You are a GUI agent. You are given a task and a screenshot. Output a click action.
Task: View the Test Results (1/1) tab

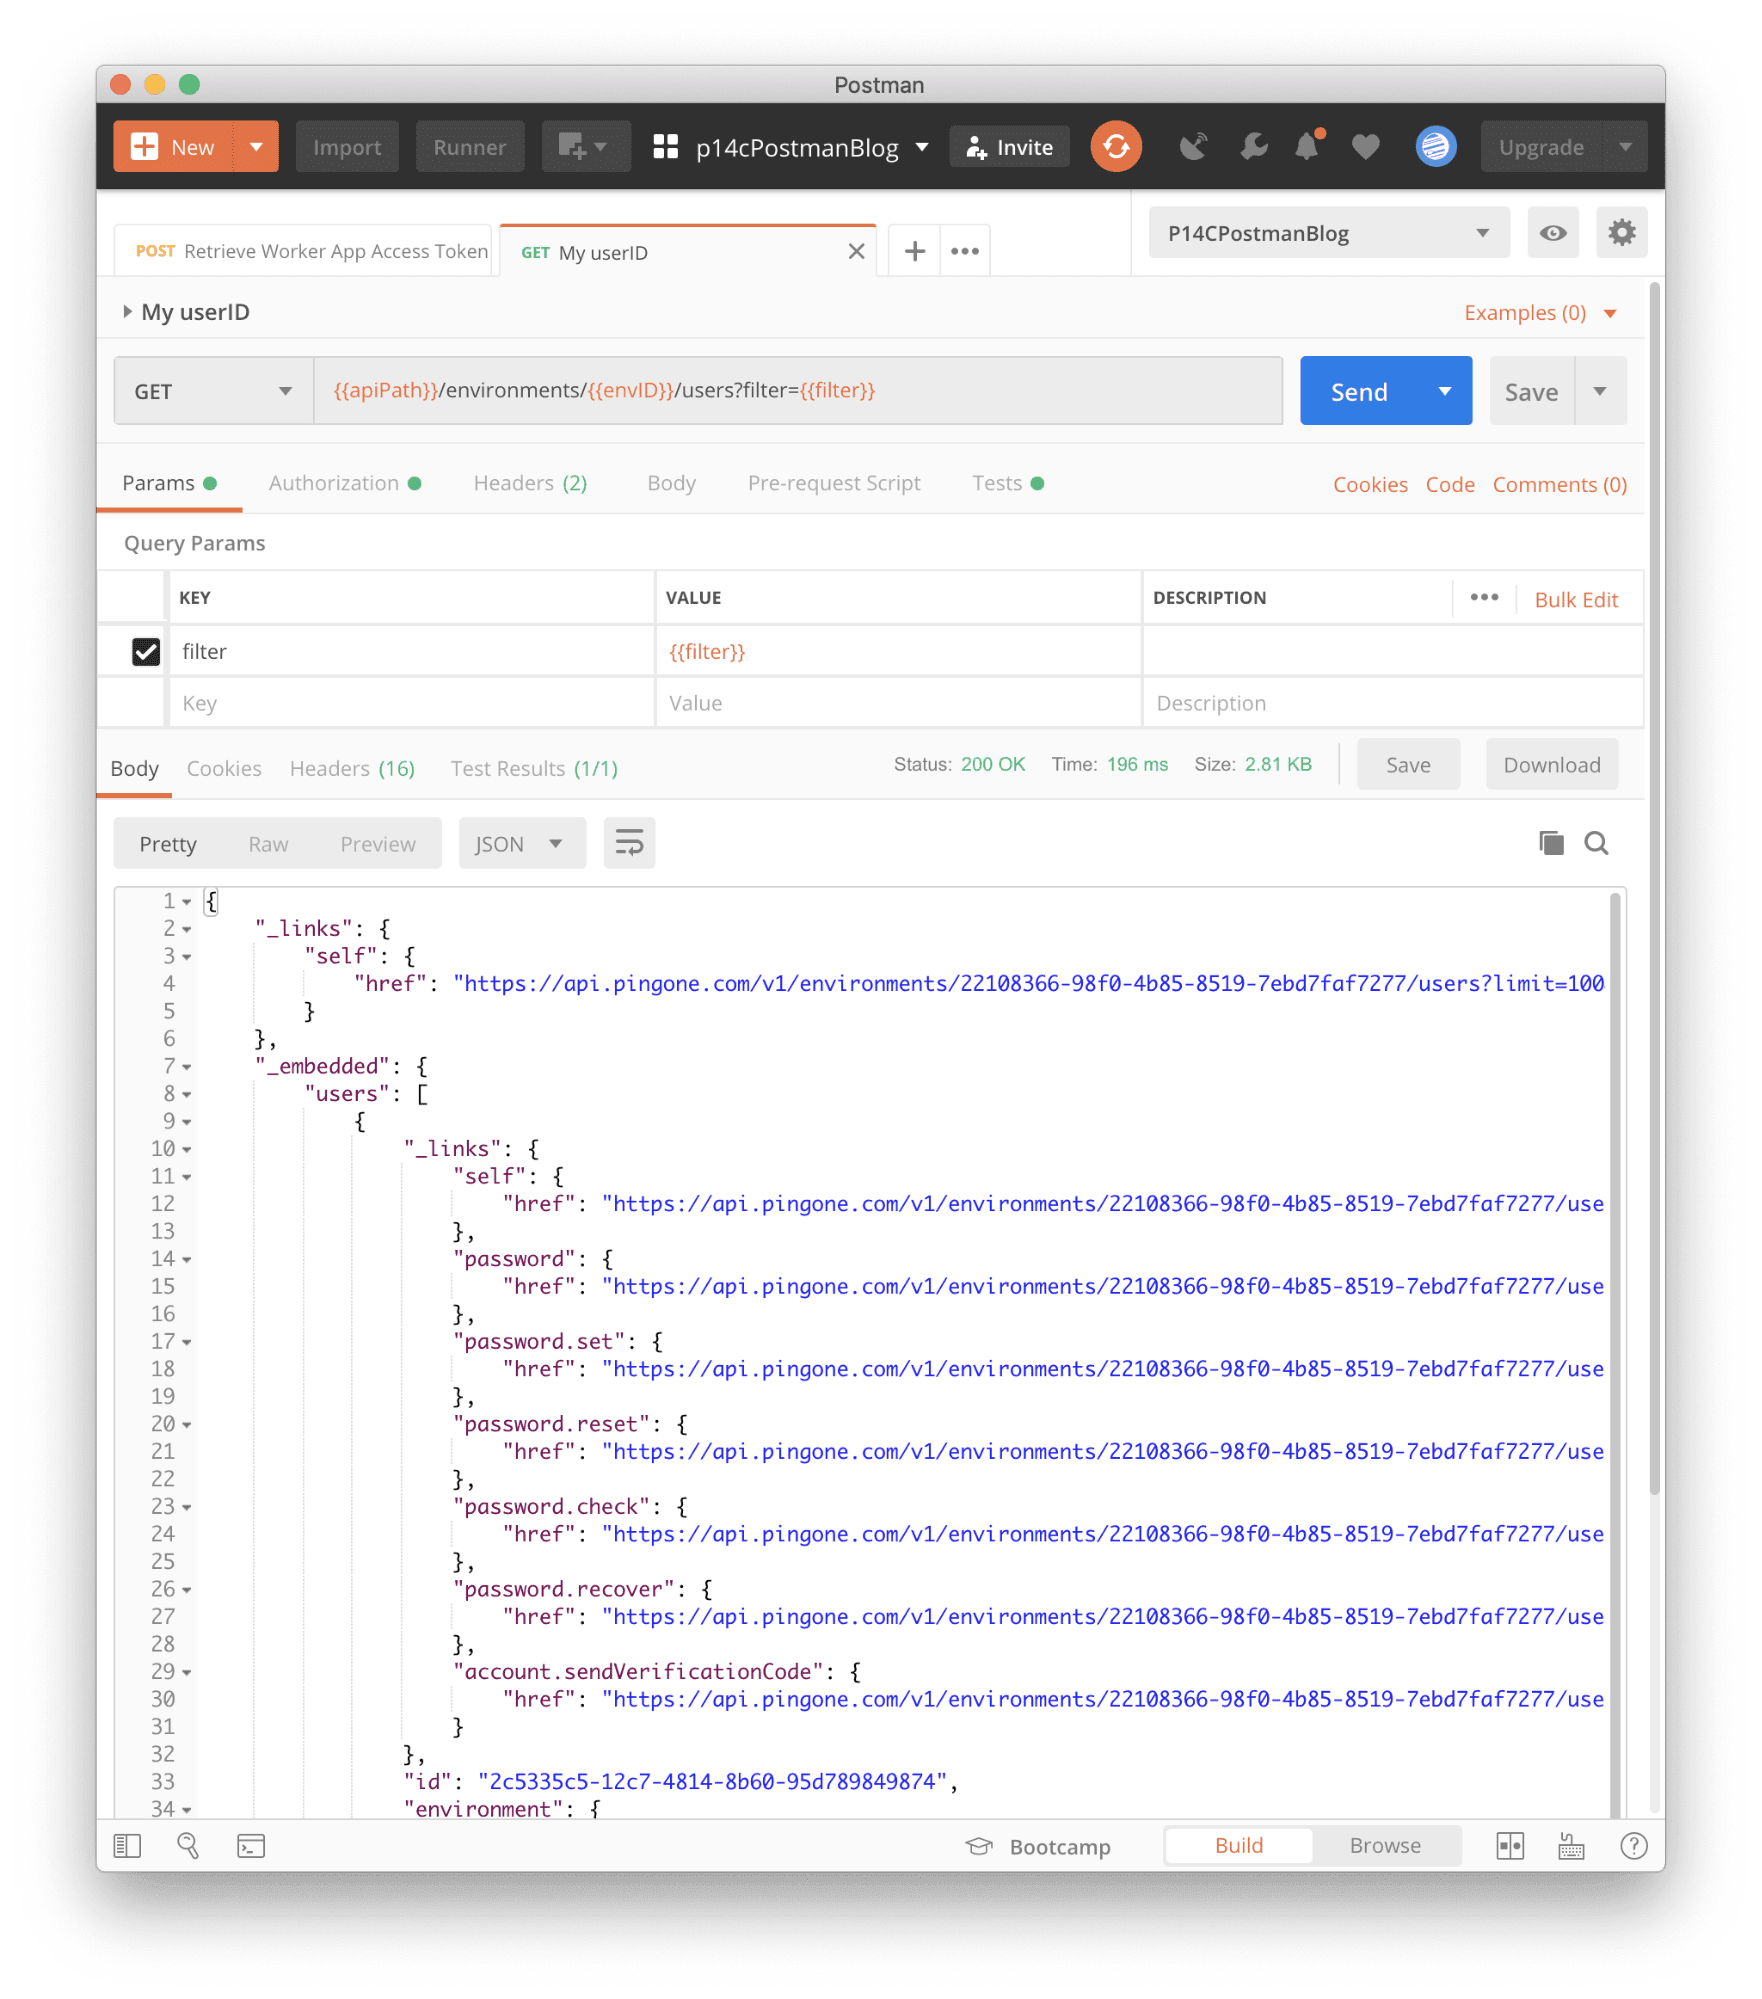point(533,768)
